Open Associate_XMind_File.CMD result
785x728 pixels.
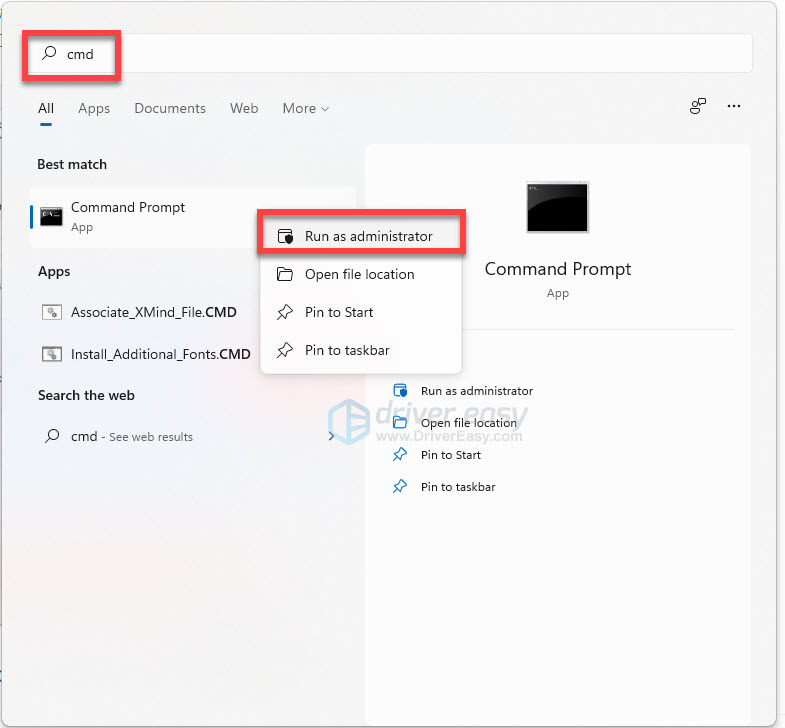coord(153,312)
